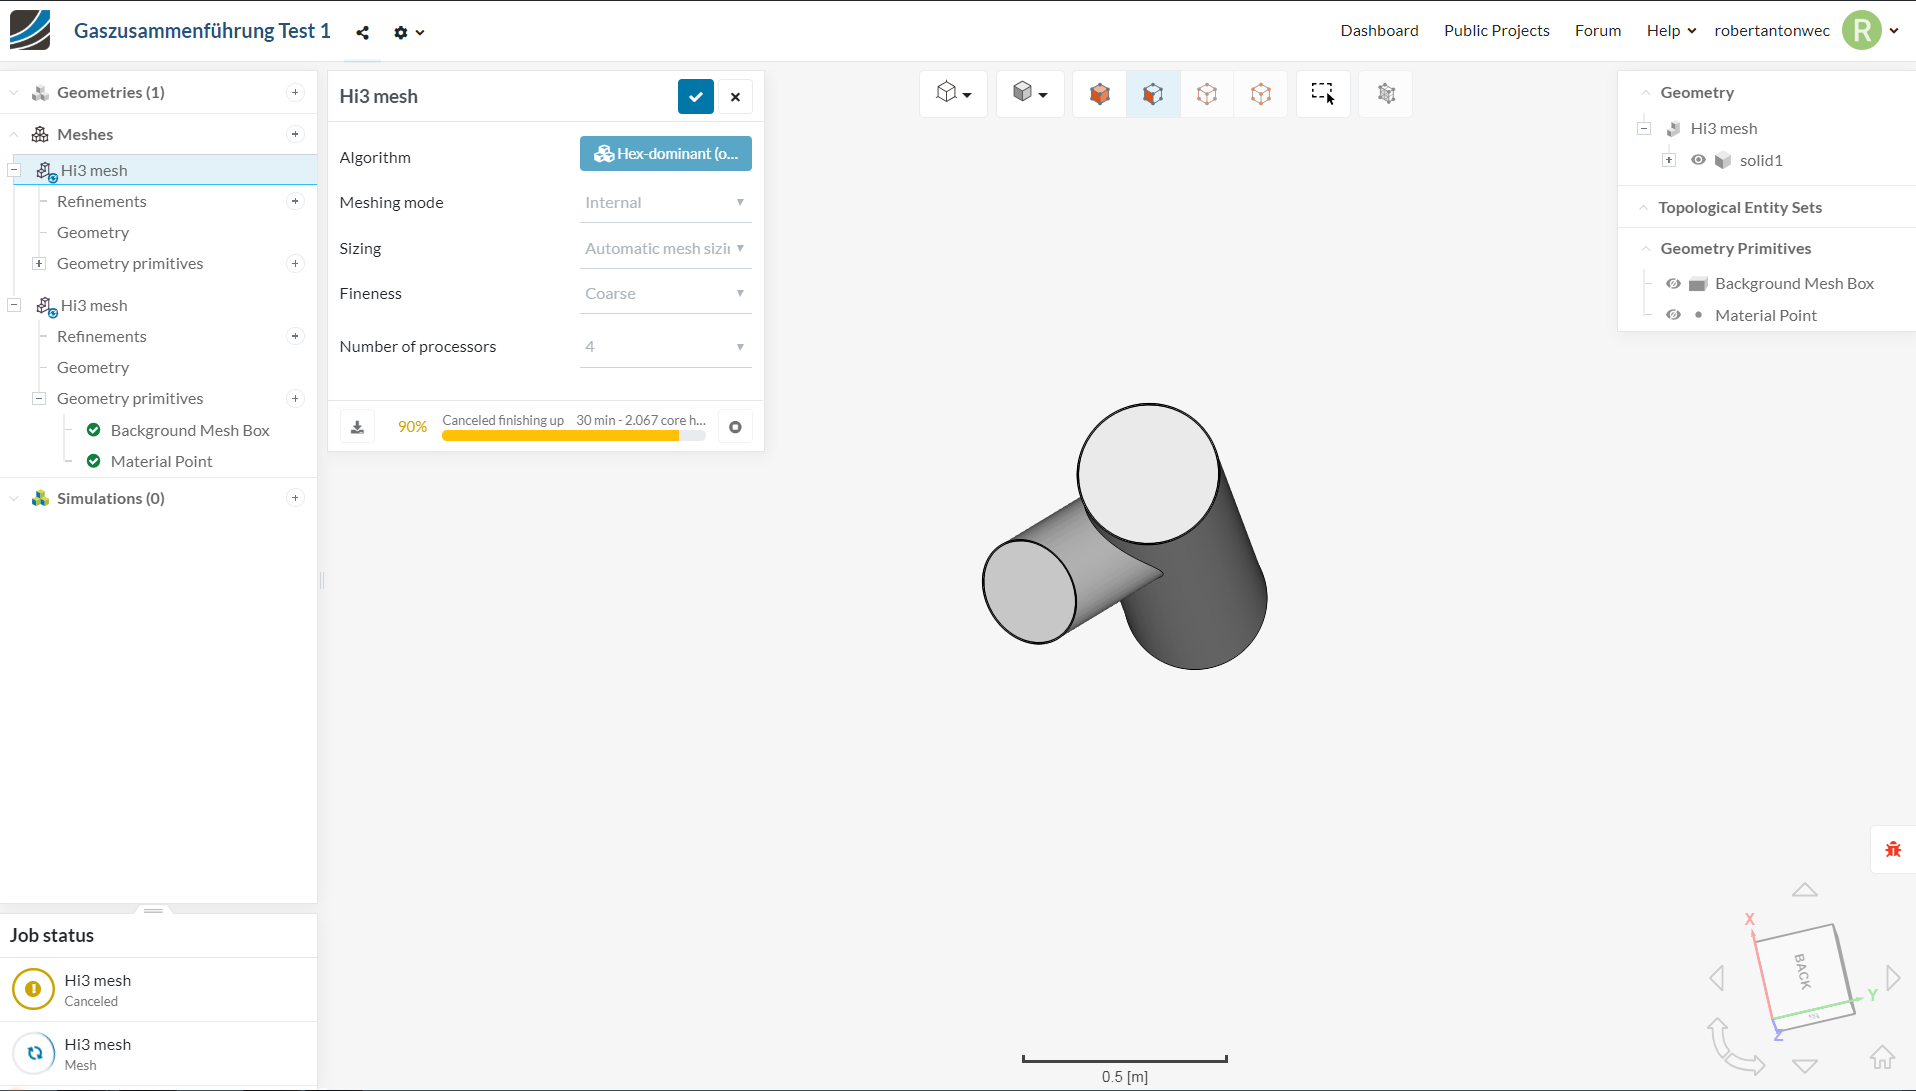Viewport: 1916px width, 1091px height.
Task: Open the Dashboard page
Action: [x=1379, y=31]
